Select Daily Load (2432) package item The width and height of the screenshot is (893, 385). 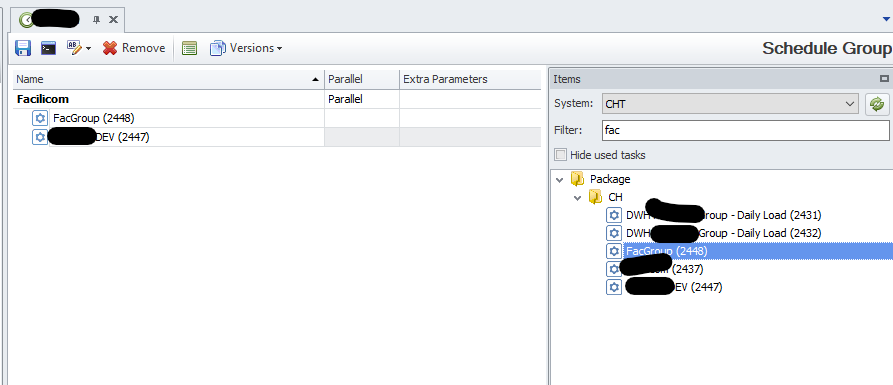click(x=724, y=233)
